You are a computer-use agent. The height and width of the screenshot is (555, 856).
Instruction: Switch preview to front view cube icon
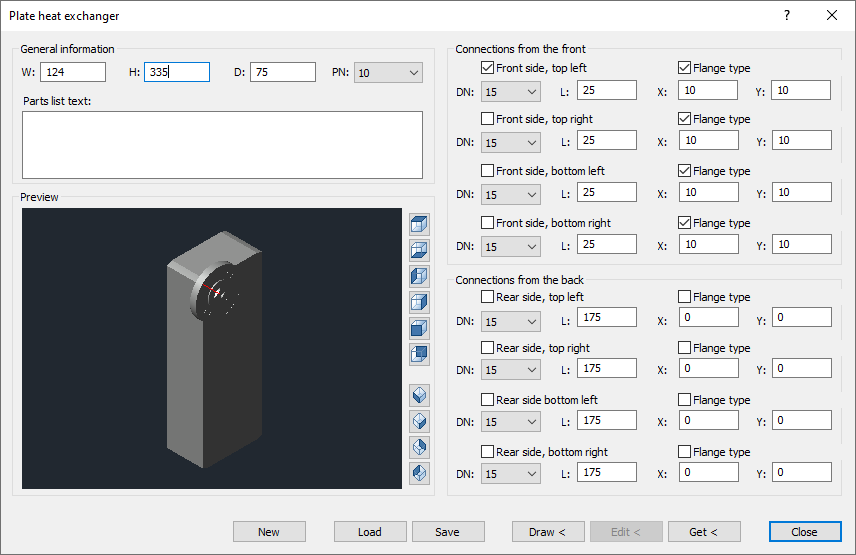(x=419, y=328)
